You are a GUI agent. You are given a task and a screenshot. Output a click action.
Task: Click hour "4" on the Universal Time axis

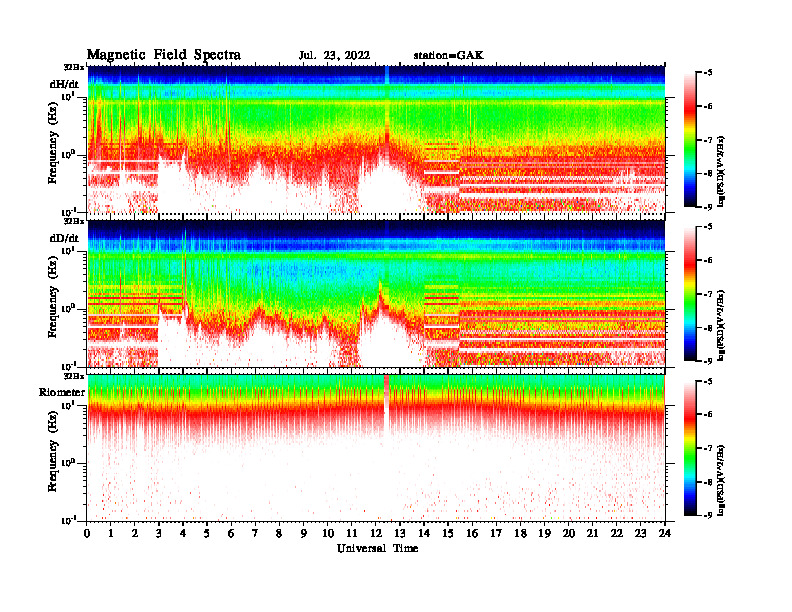click(x=183, y=534)
